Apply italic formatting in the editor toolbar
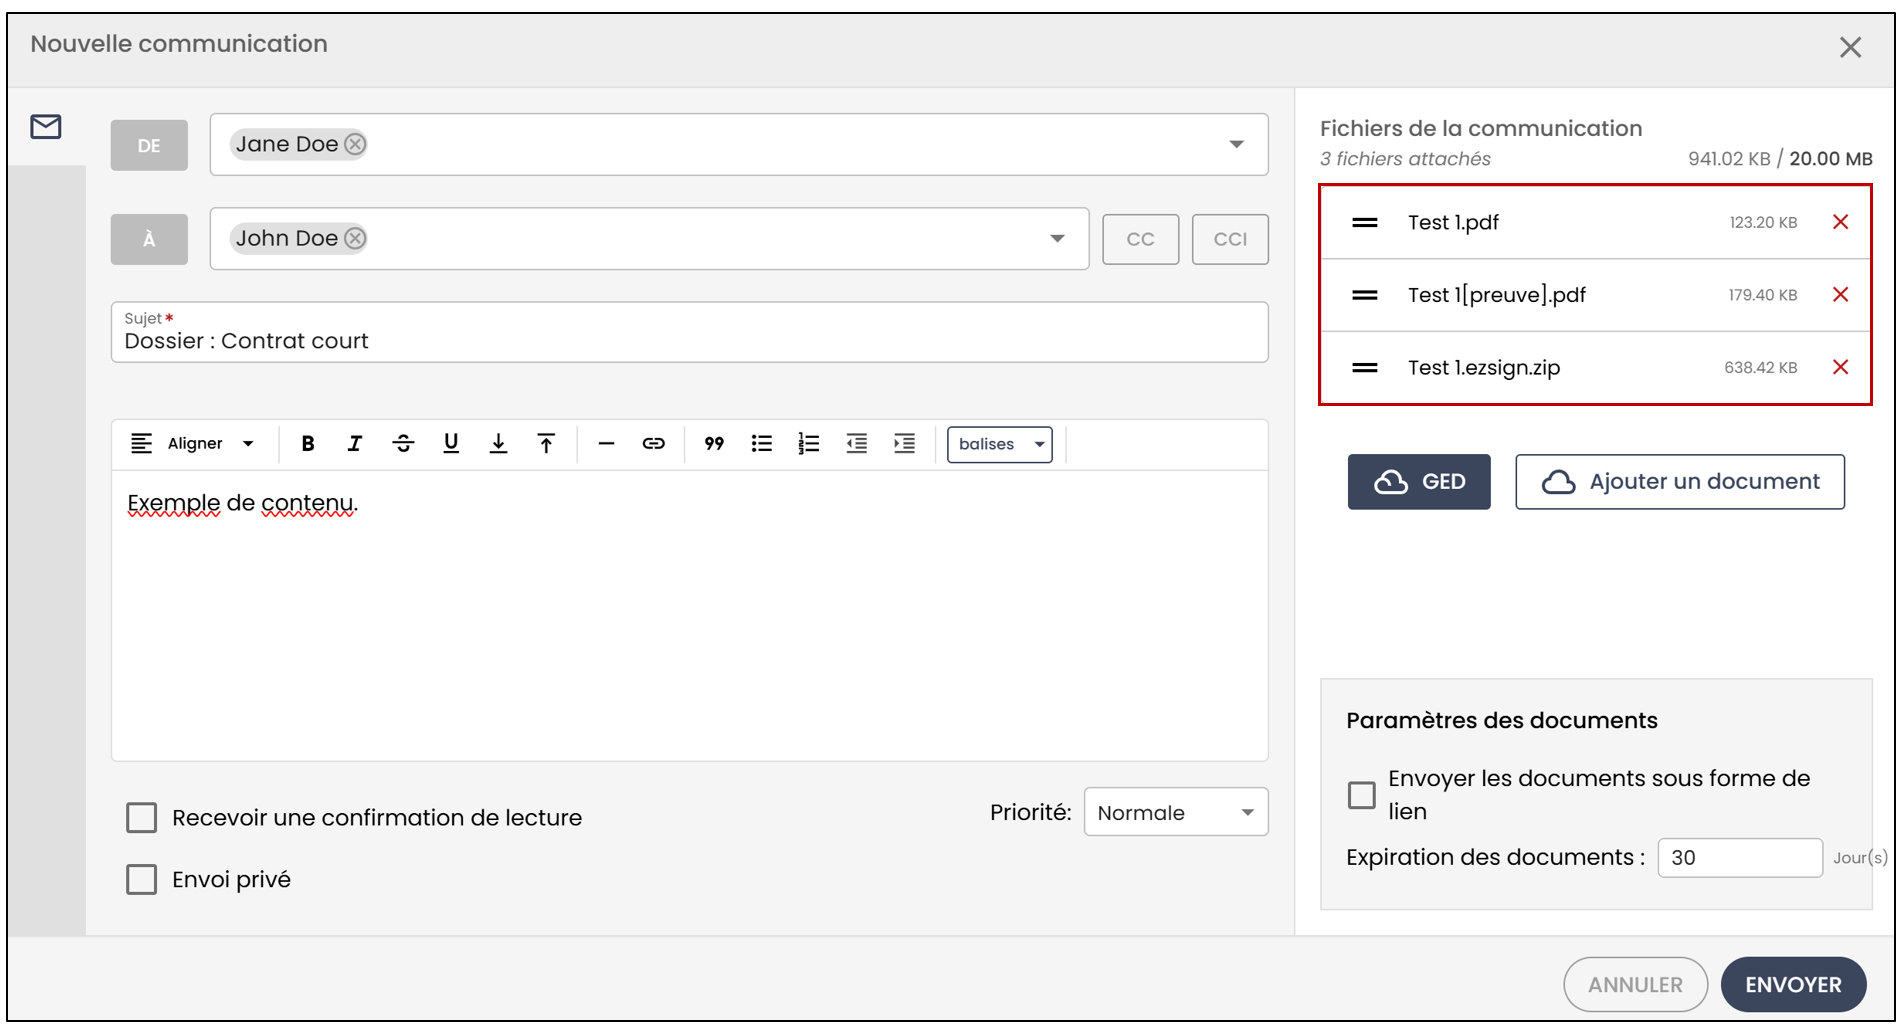The height and width of the screenshot is (1029, 1901). click(x=355, y=444)
